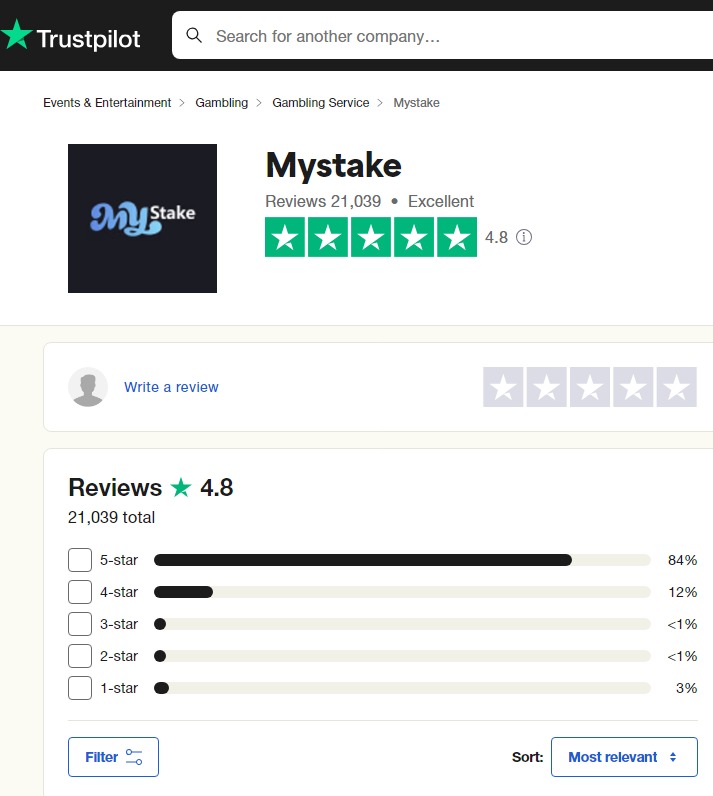Click the search magnifier icon
This screenshot has height=796, width=713.
point(194,36)
